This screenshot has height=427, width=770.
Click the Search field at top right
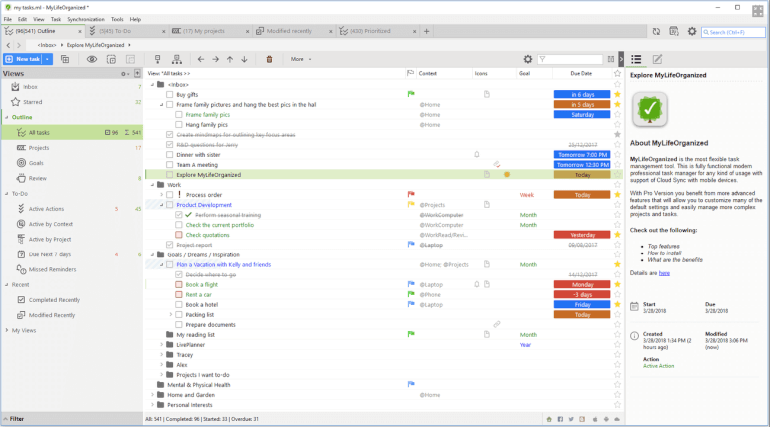[733, 32]
